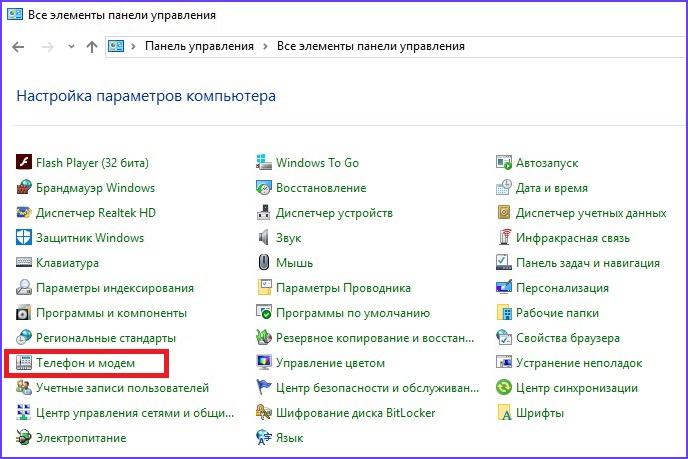
Task: Open the Шифрование диска BitLocker icon
Action: tap(264, 412)
